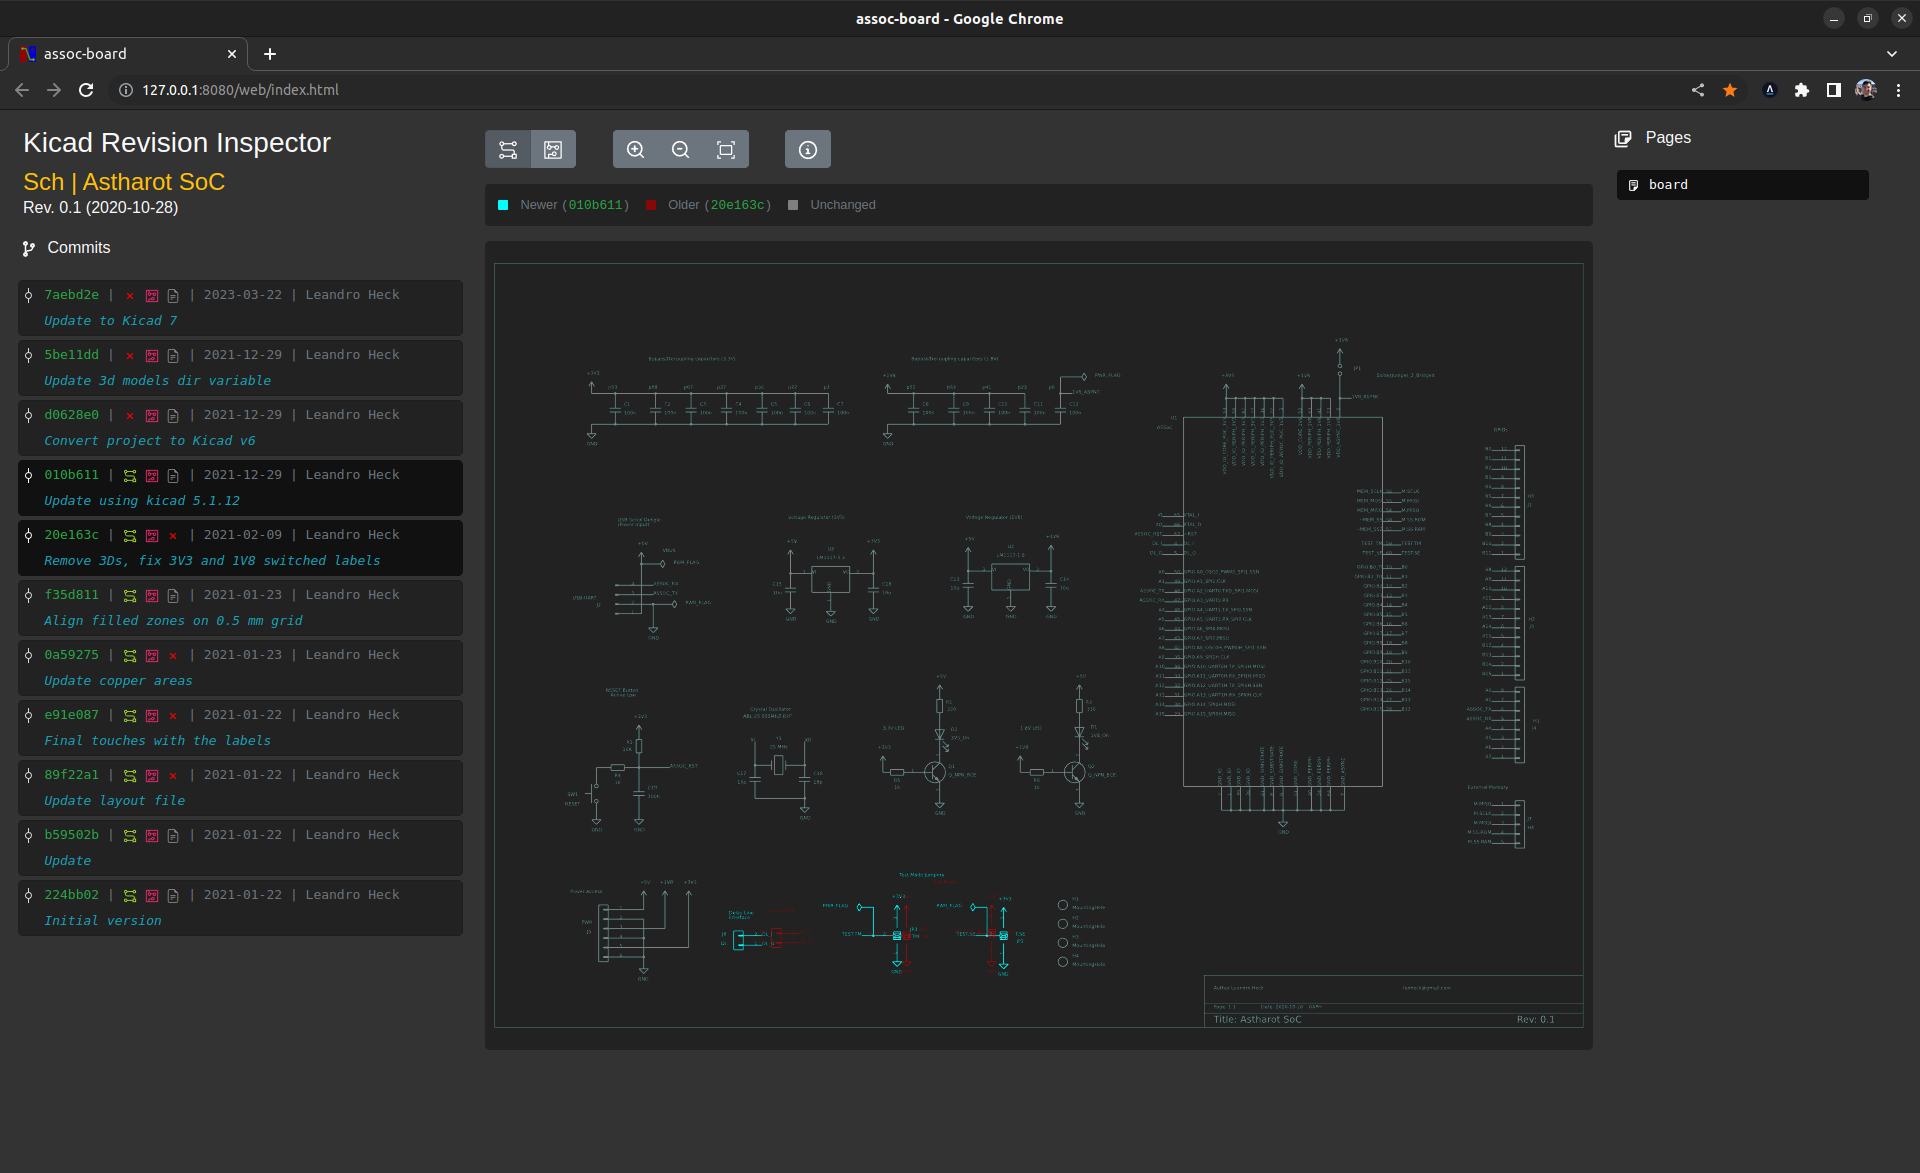Click the zoom in magnifier icon

[635, 150]
